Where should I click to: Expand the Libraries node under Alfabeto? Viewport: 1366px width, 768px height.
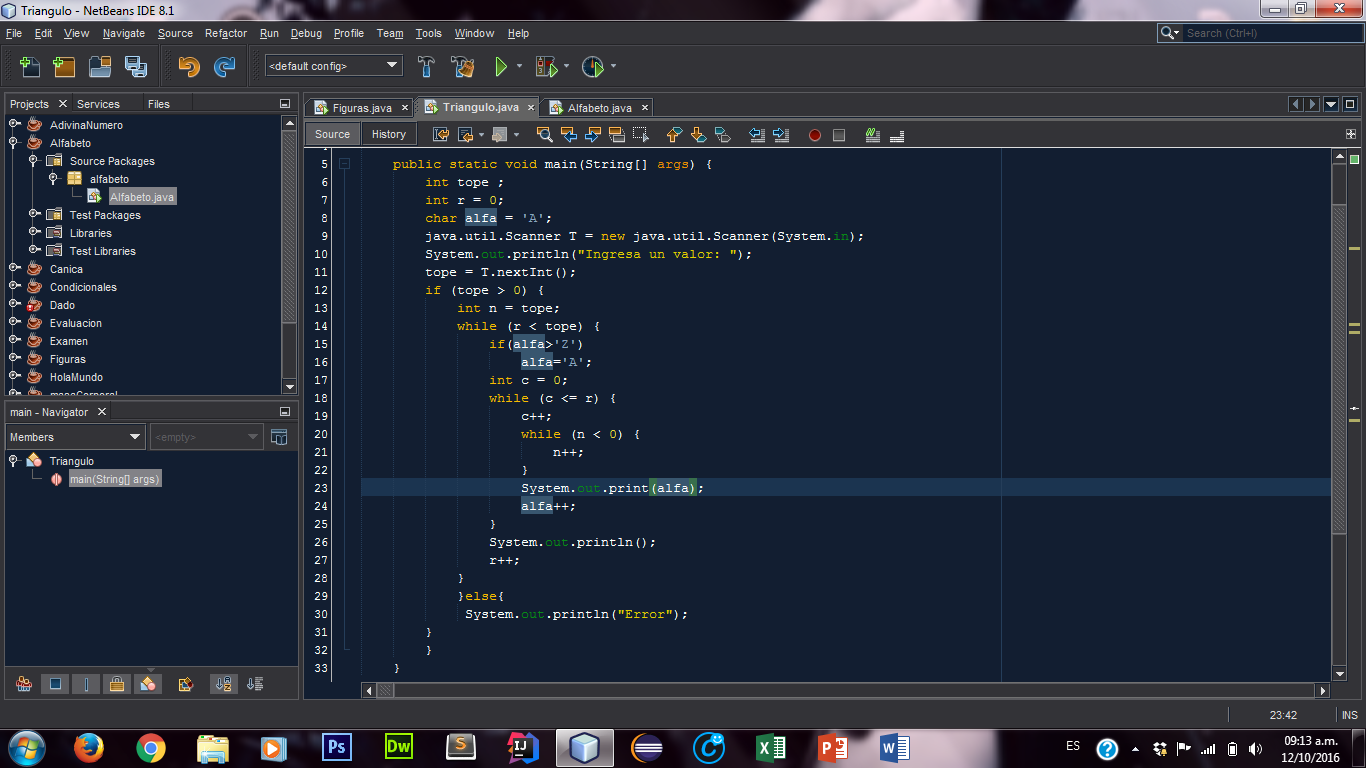coord(34,232)
